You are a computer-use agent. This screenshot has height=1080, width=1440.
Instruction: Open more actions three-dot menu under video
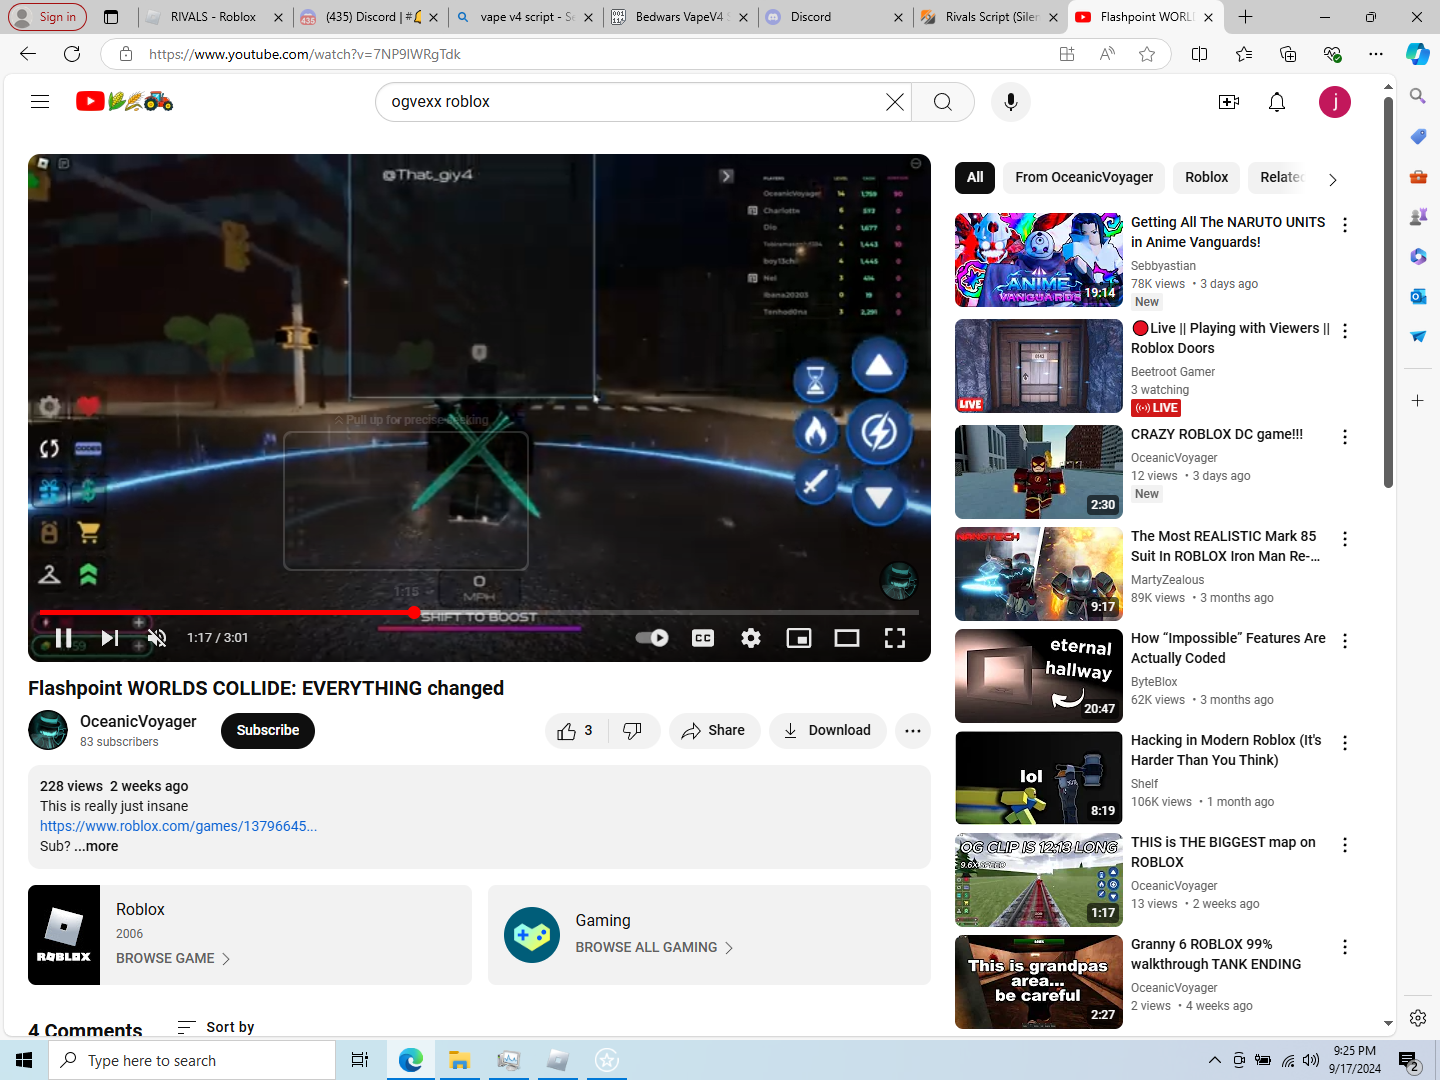pyautogui.click(x=913, y=731)
